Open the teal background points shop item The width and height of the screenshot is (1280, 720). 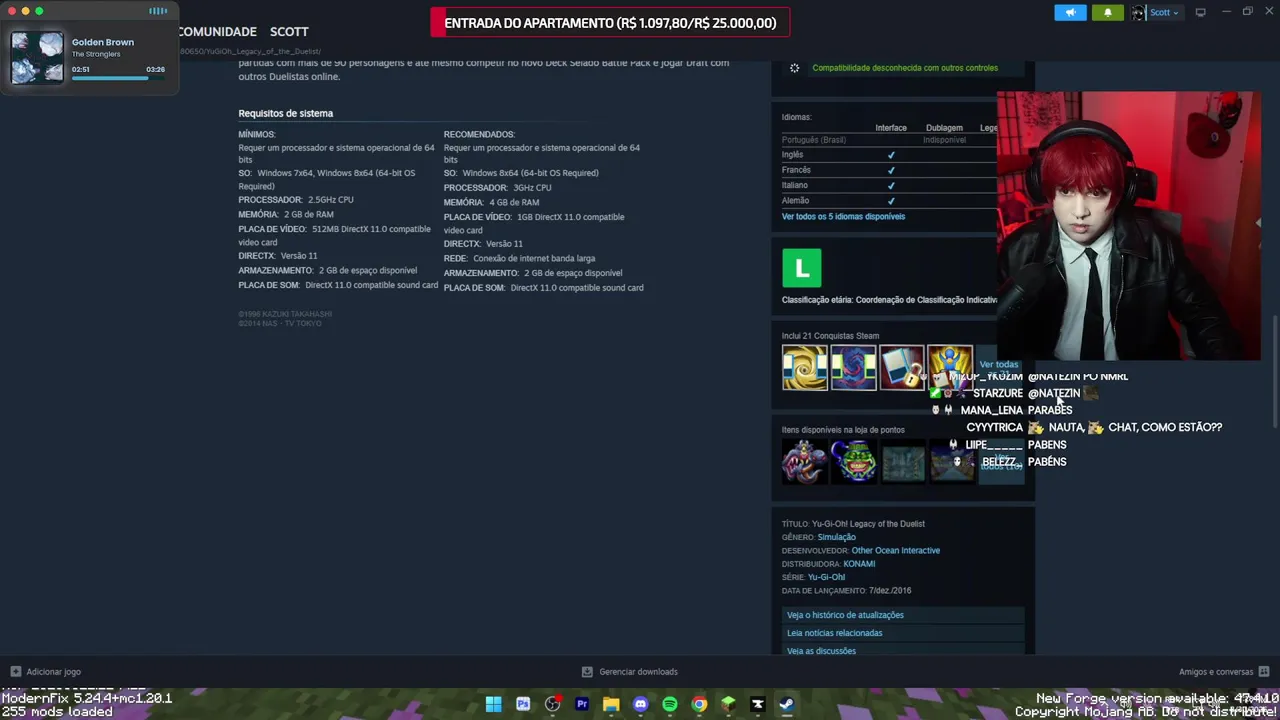[x=902, y=461]
